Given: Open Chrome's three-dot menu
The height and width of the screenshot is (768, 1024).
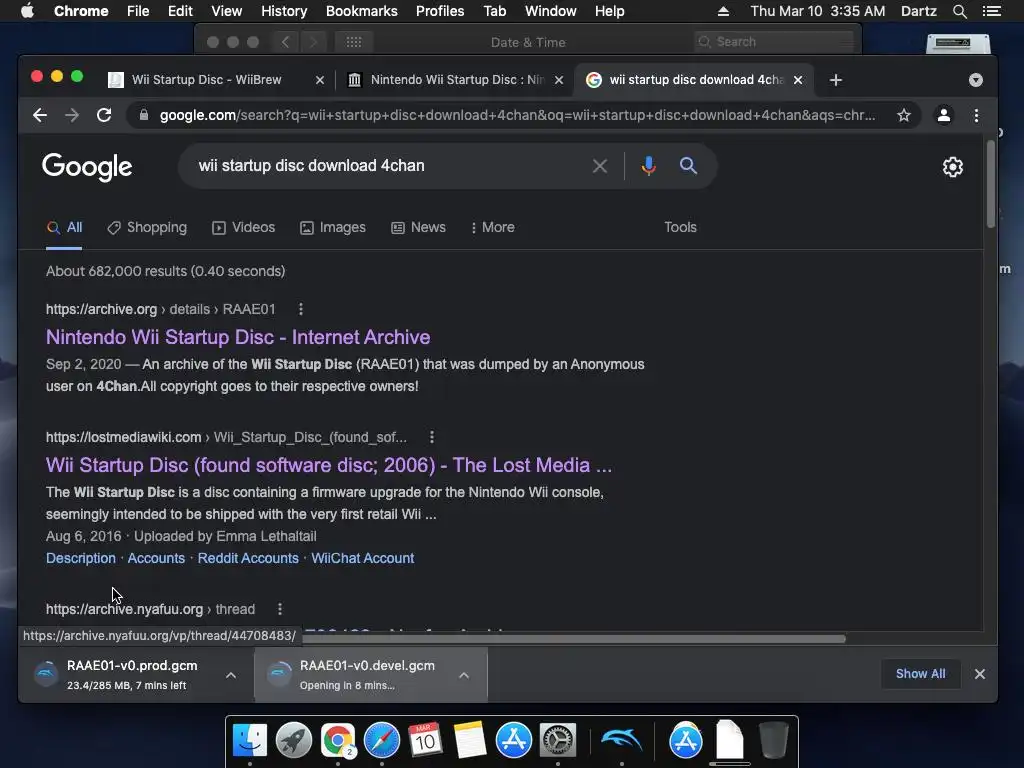Looking at the screenshot, I should click(x=976, y=116).
